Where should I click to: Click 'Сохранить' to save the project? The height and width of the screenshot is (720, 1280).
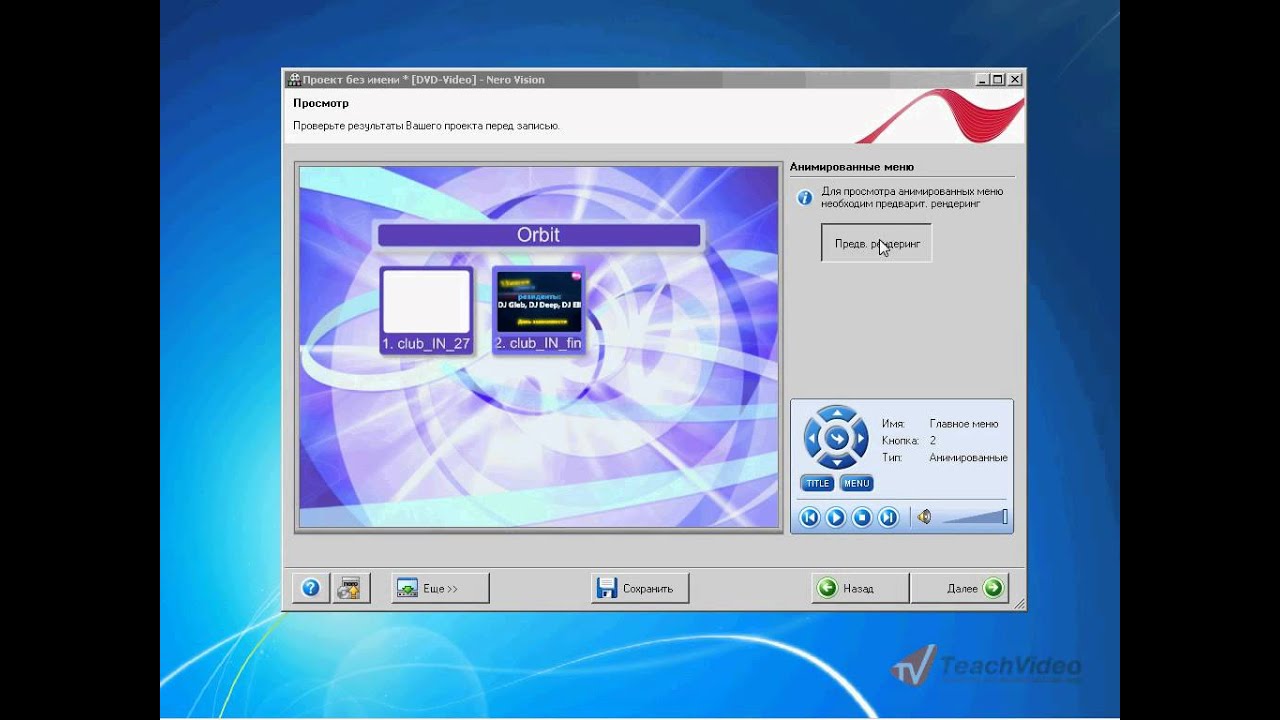pyautogui.click(x=640, y=588)
